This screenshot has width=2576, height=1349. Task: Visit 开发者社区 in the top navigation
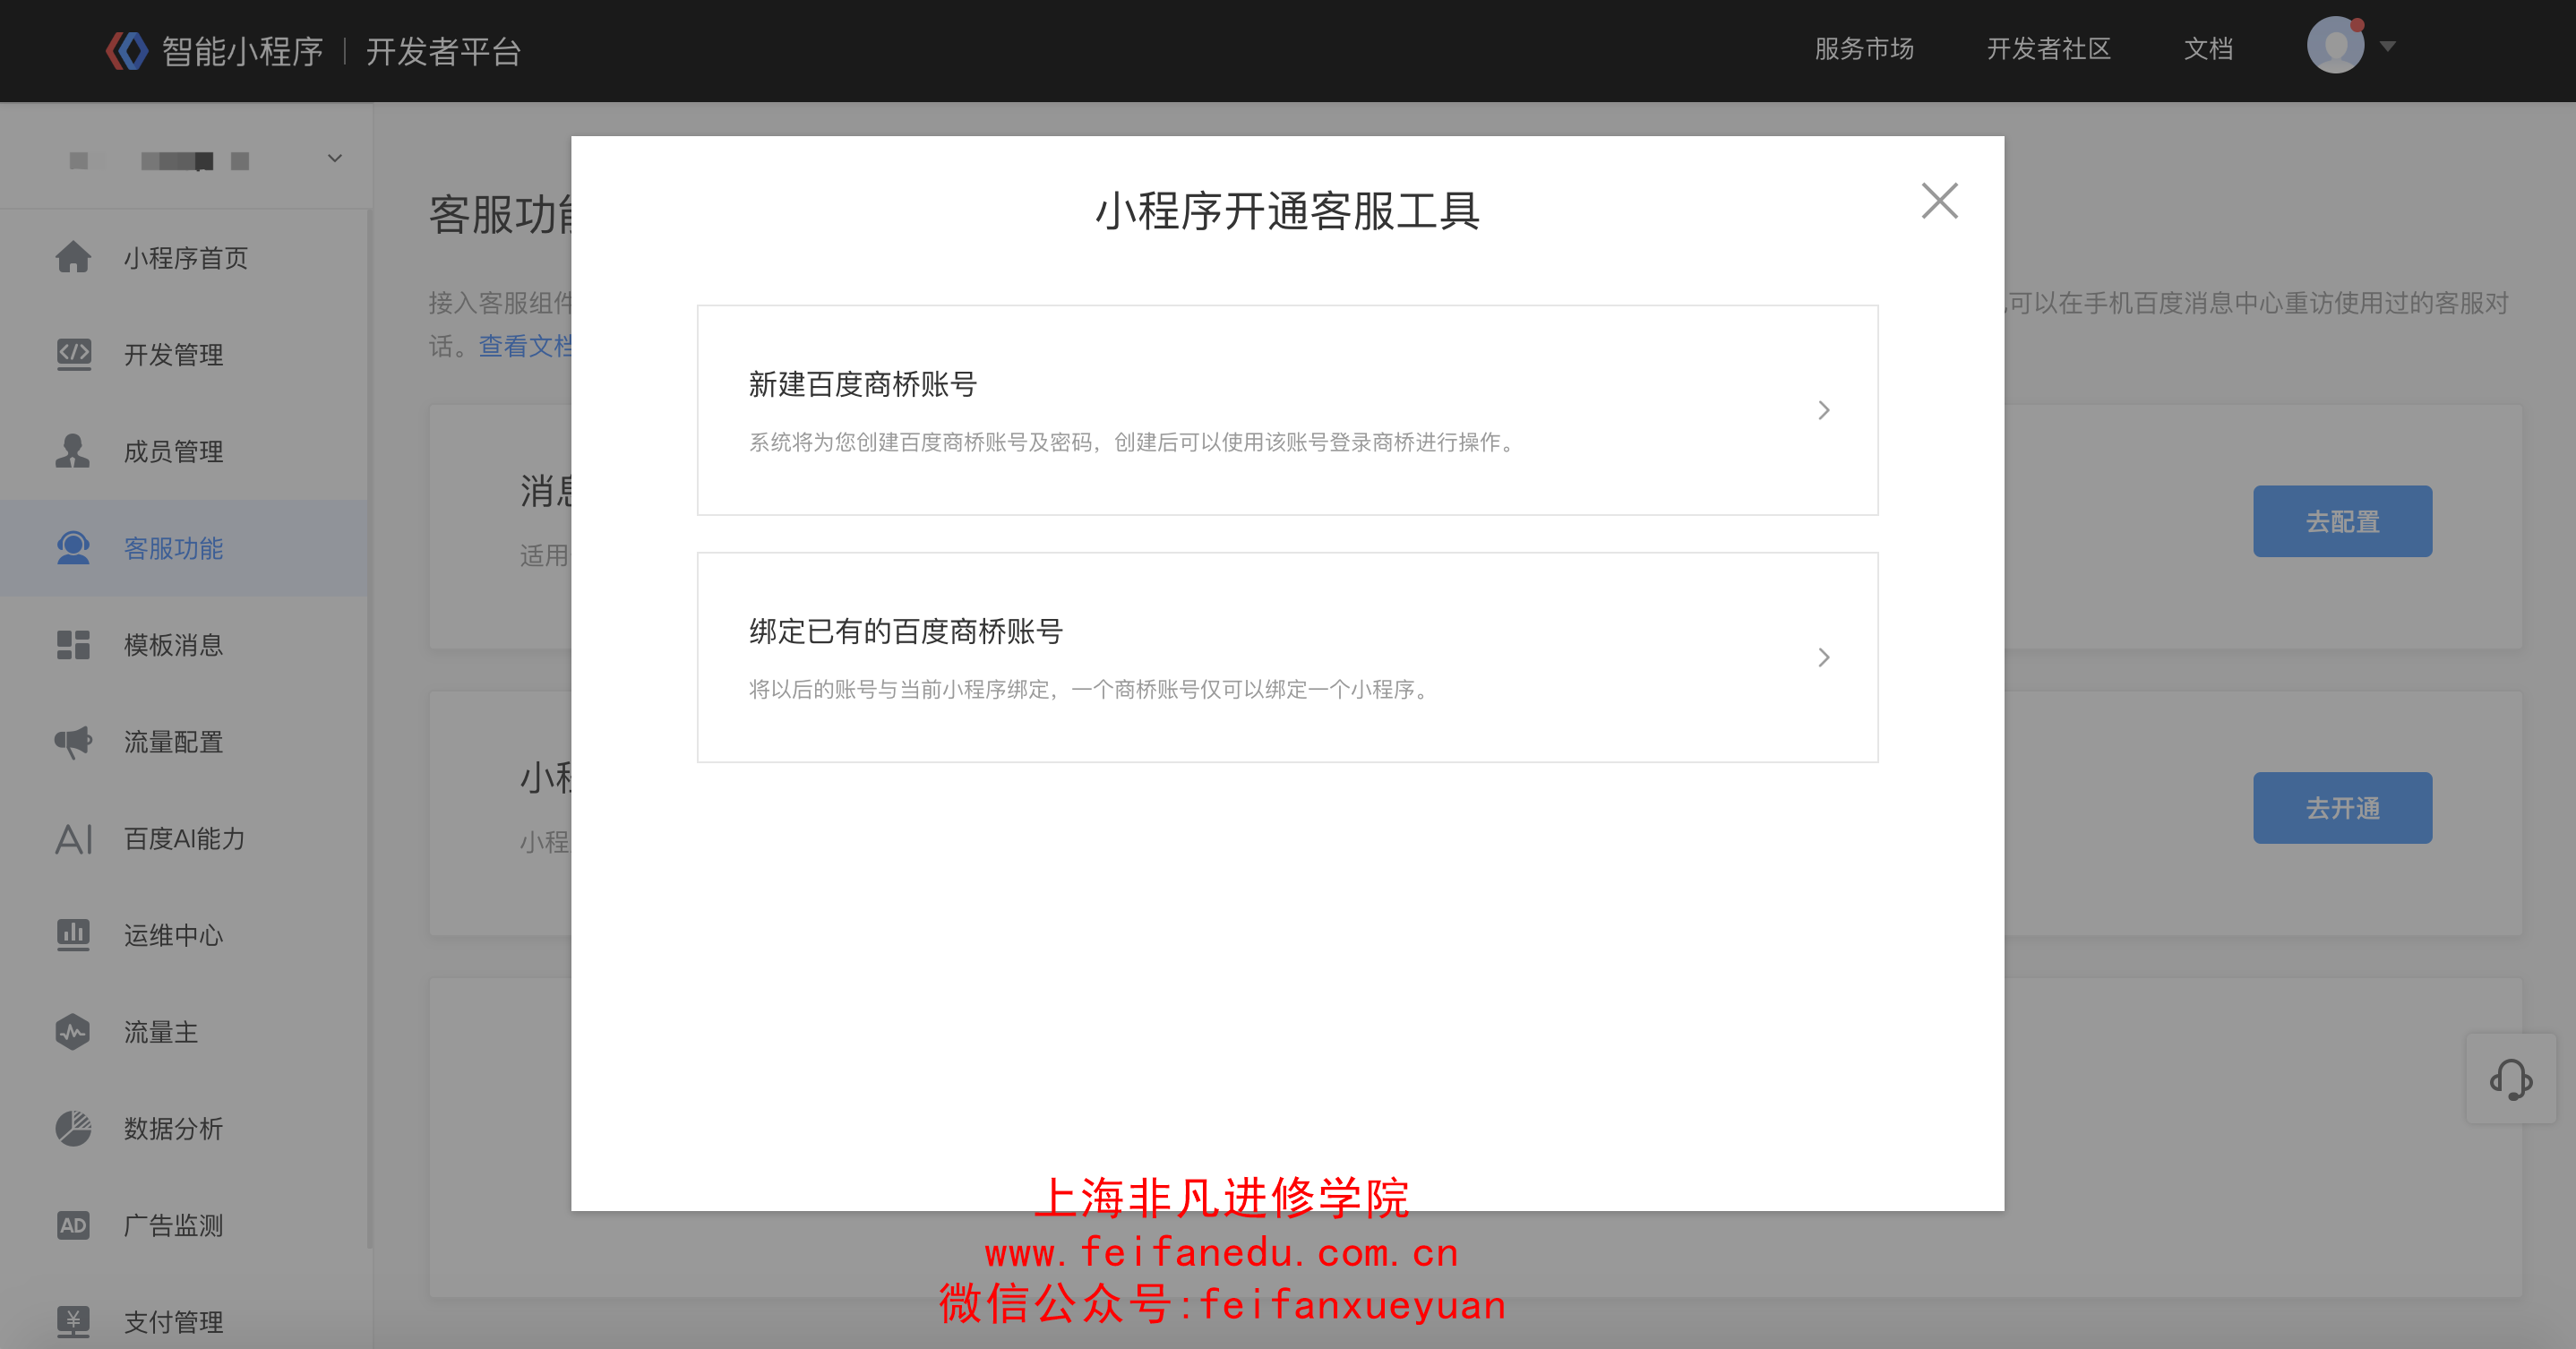2048,48
